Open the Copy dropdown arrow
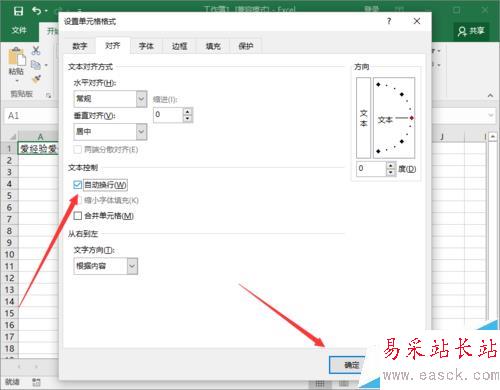The width and height of the screenshot is (500, 390). (46, 65)
